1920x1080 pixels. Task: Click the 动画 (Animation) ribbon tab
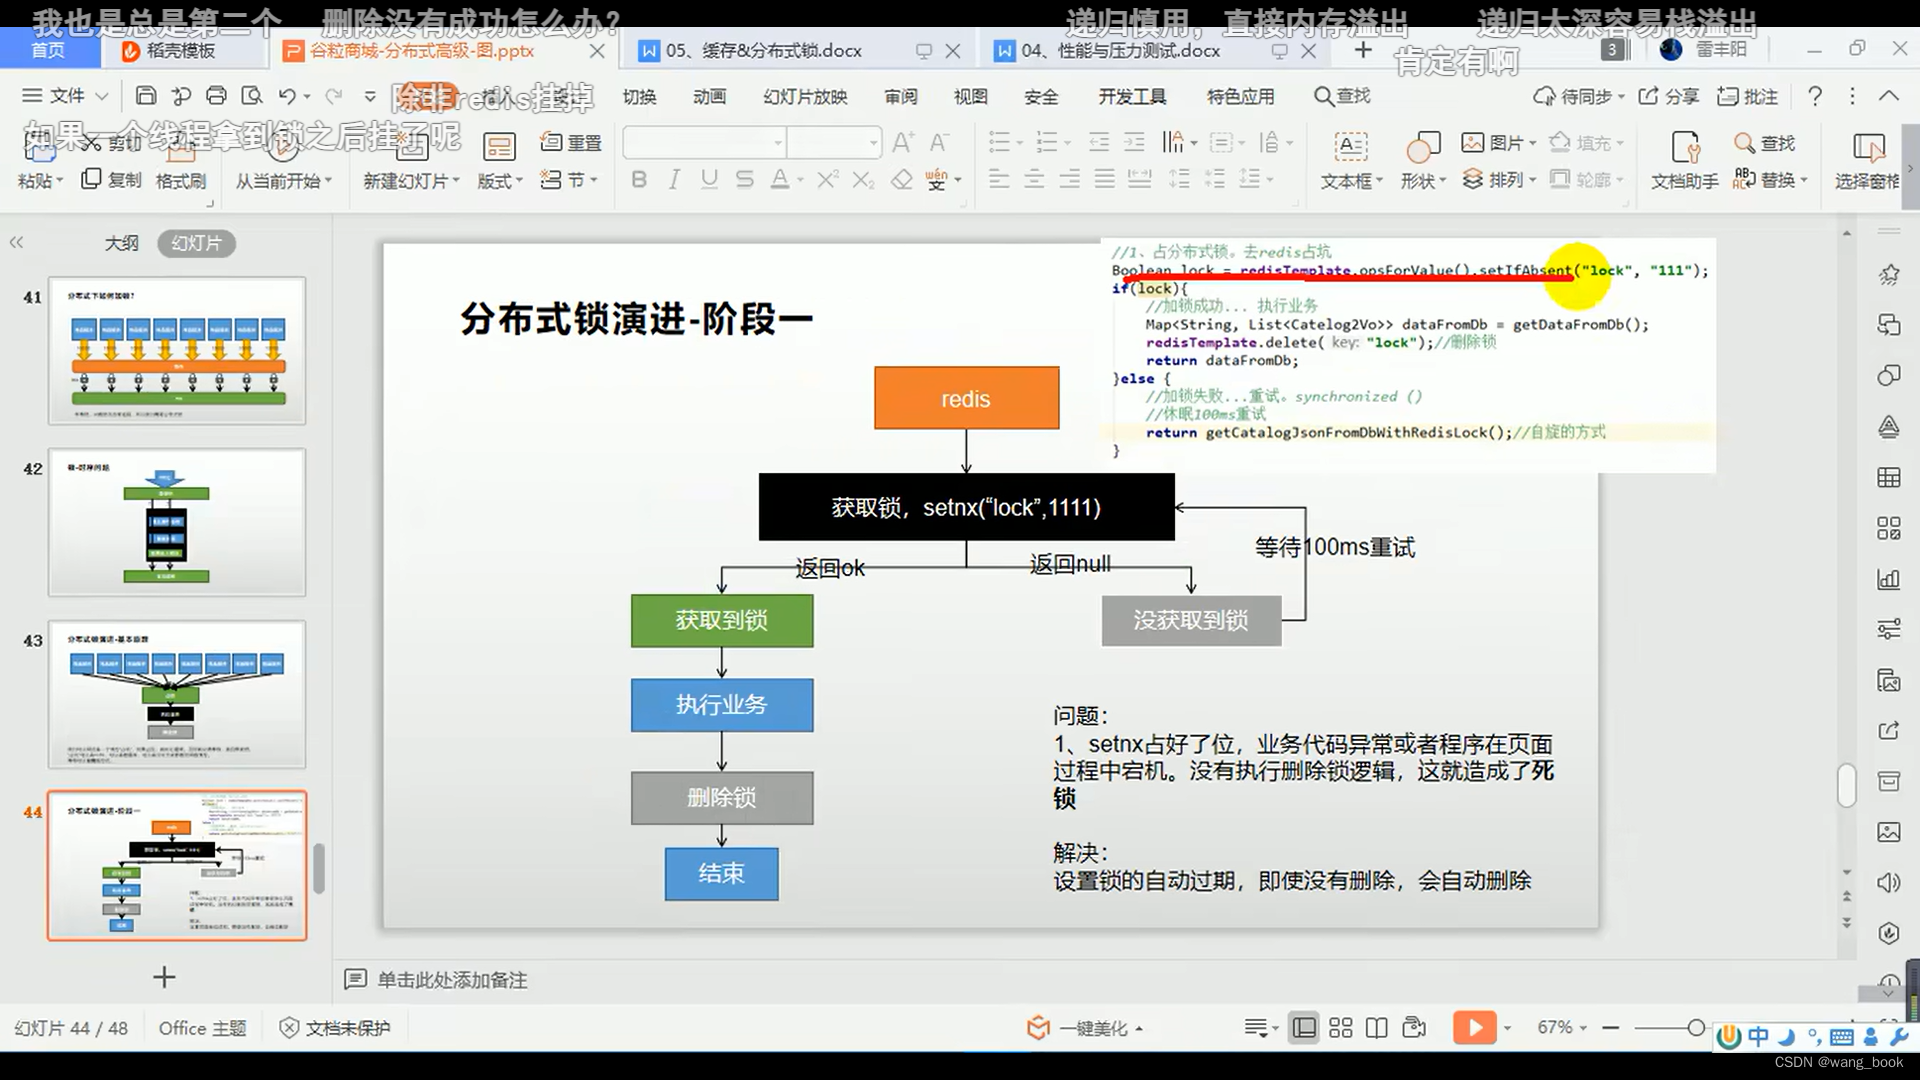pyautogui.click(x=709, y=96)
